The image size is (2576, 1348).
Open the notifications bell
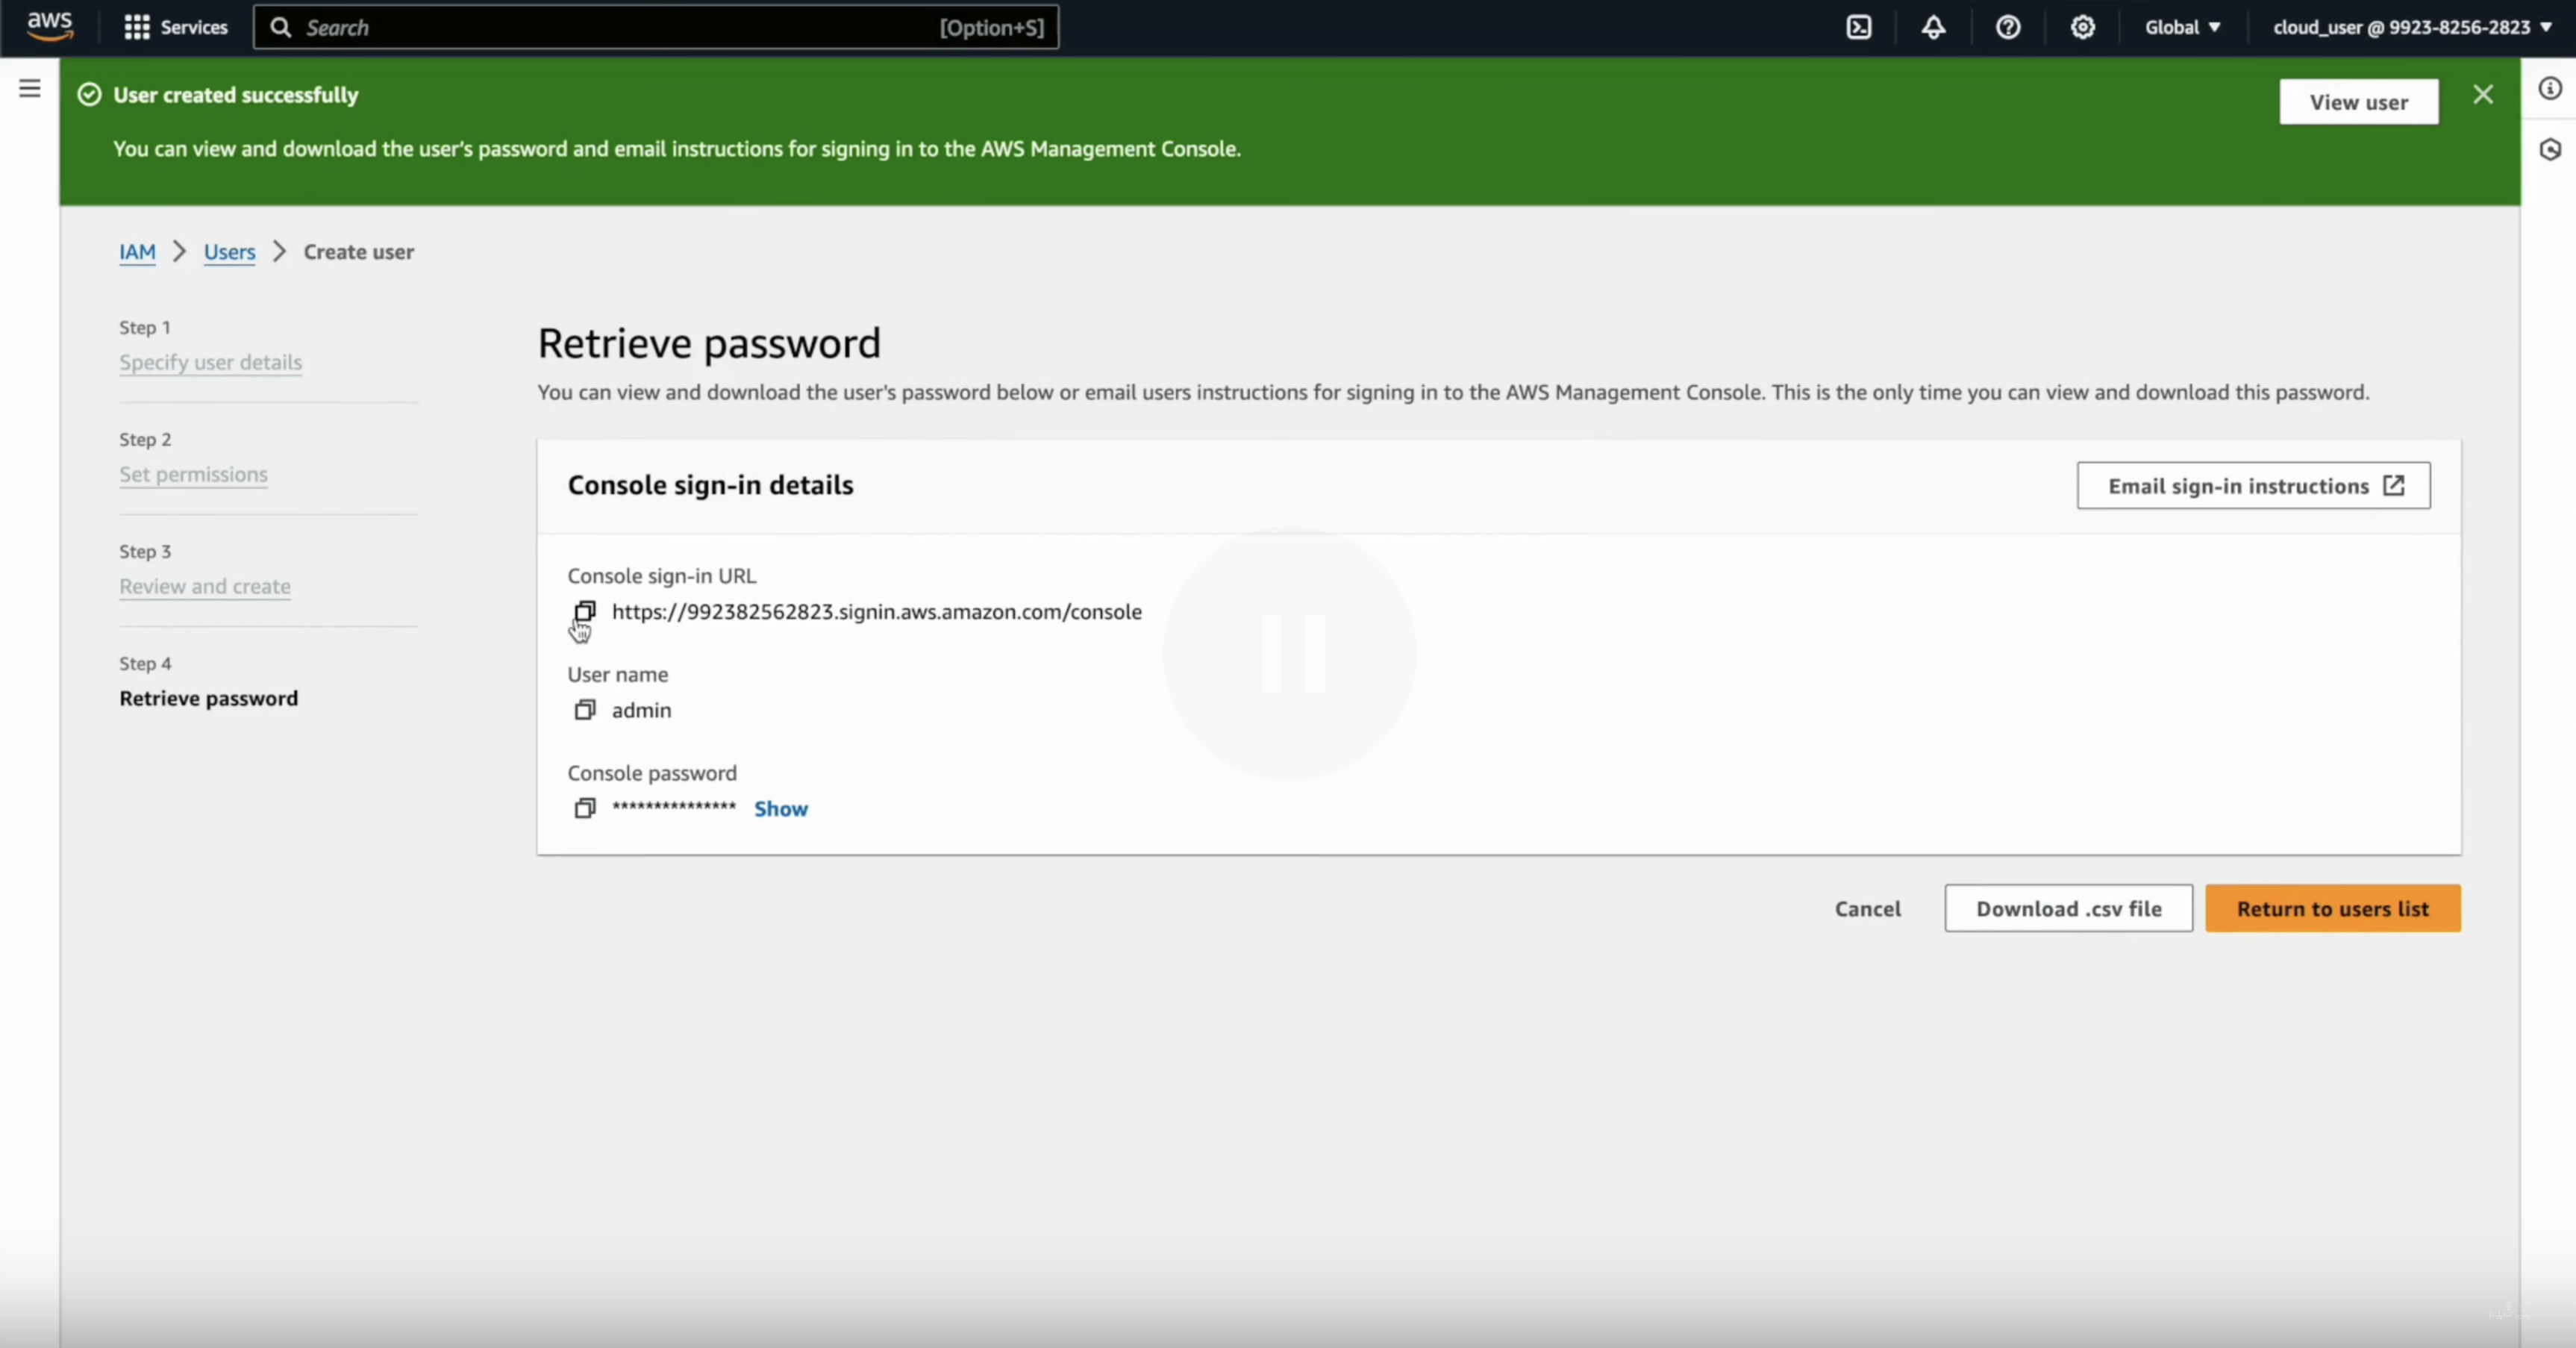[1933, 27]
